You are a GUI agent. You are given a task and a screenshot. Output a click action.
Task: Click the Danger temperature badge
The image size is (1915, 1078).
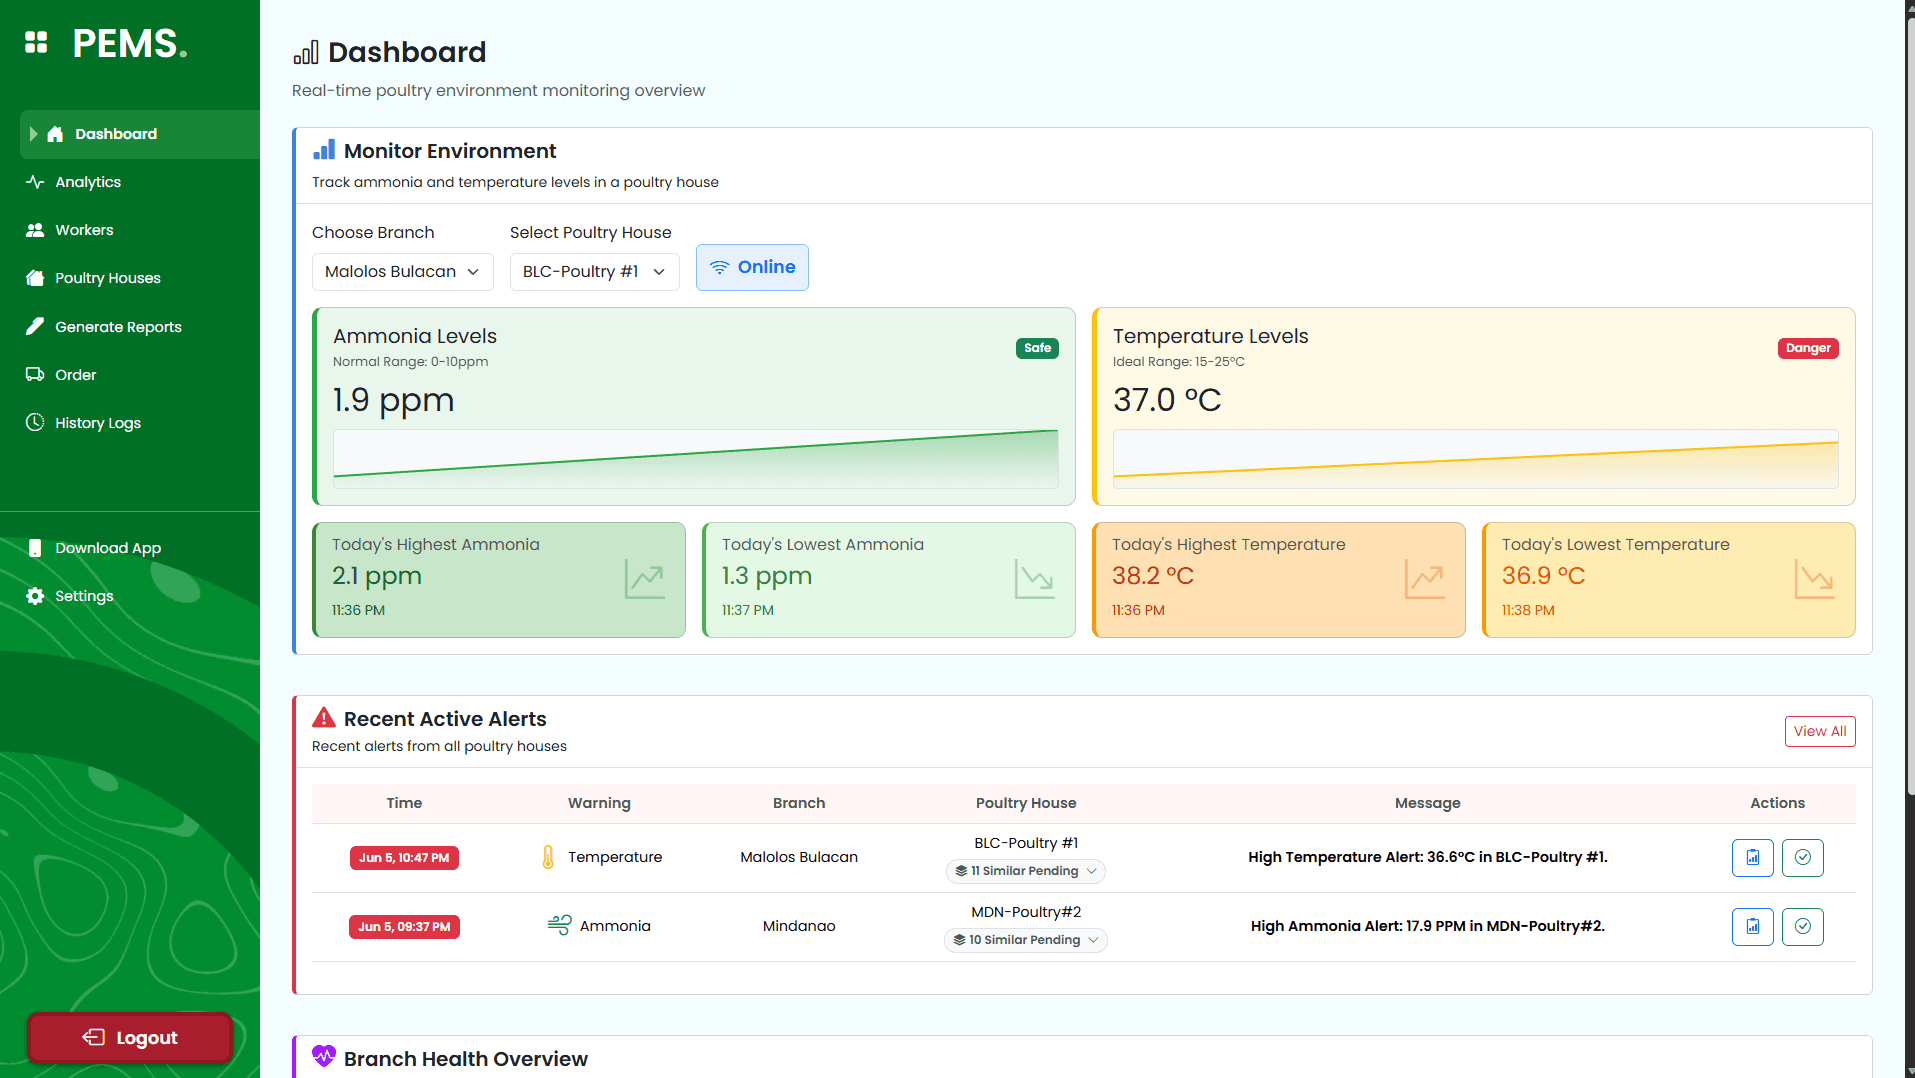[x=1808, y=348]
